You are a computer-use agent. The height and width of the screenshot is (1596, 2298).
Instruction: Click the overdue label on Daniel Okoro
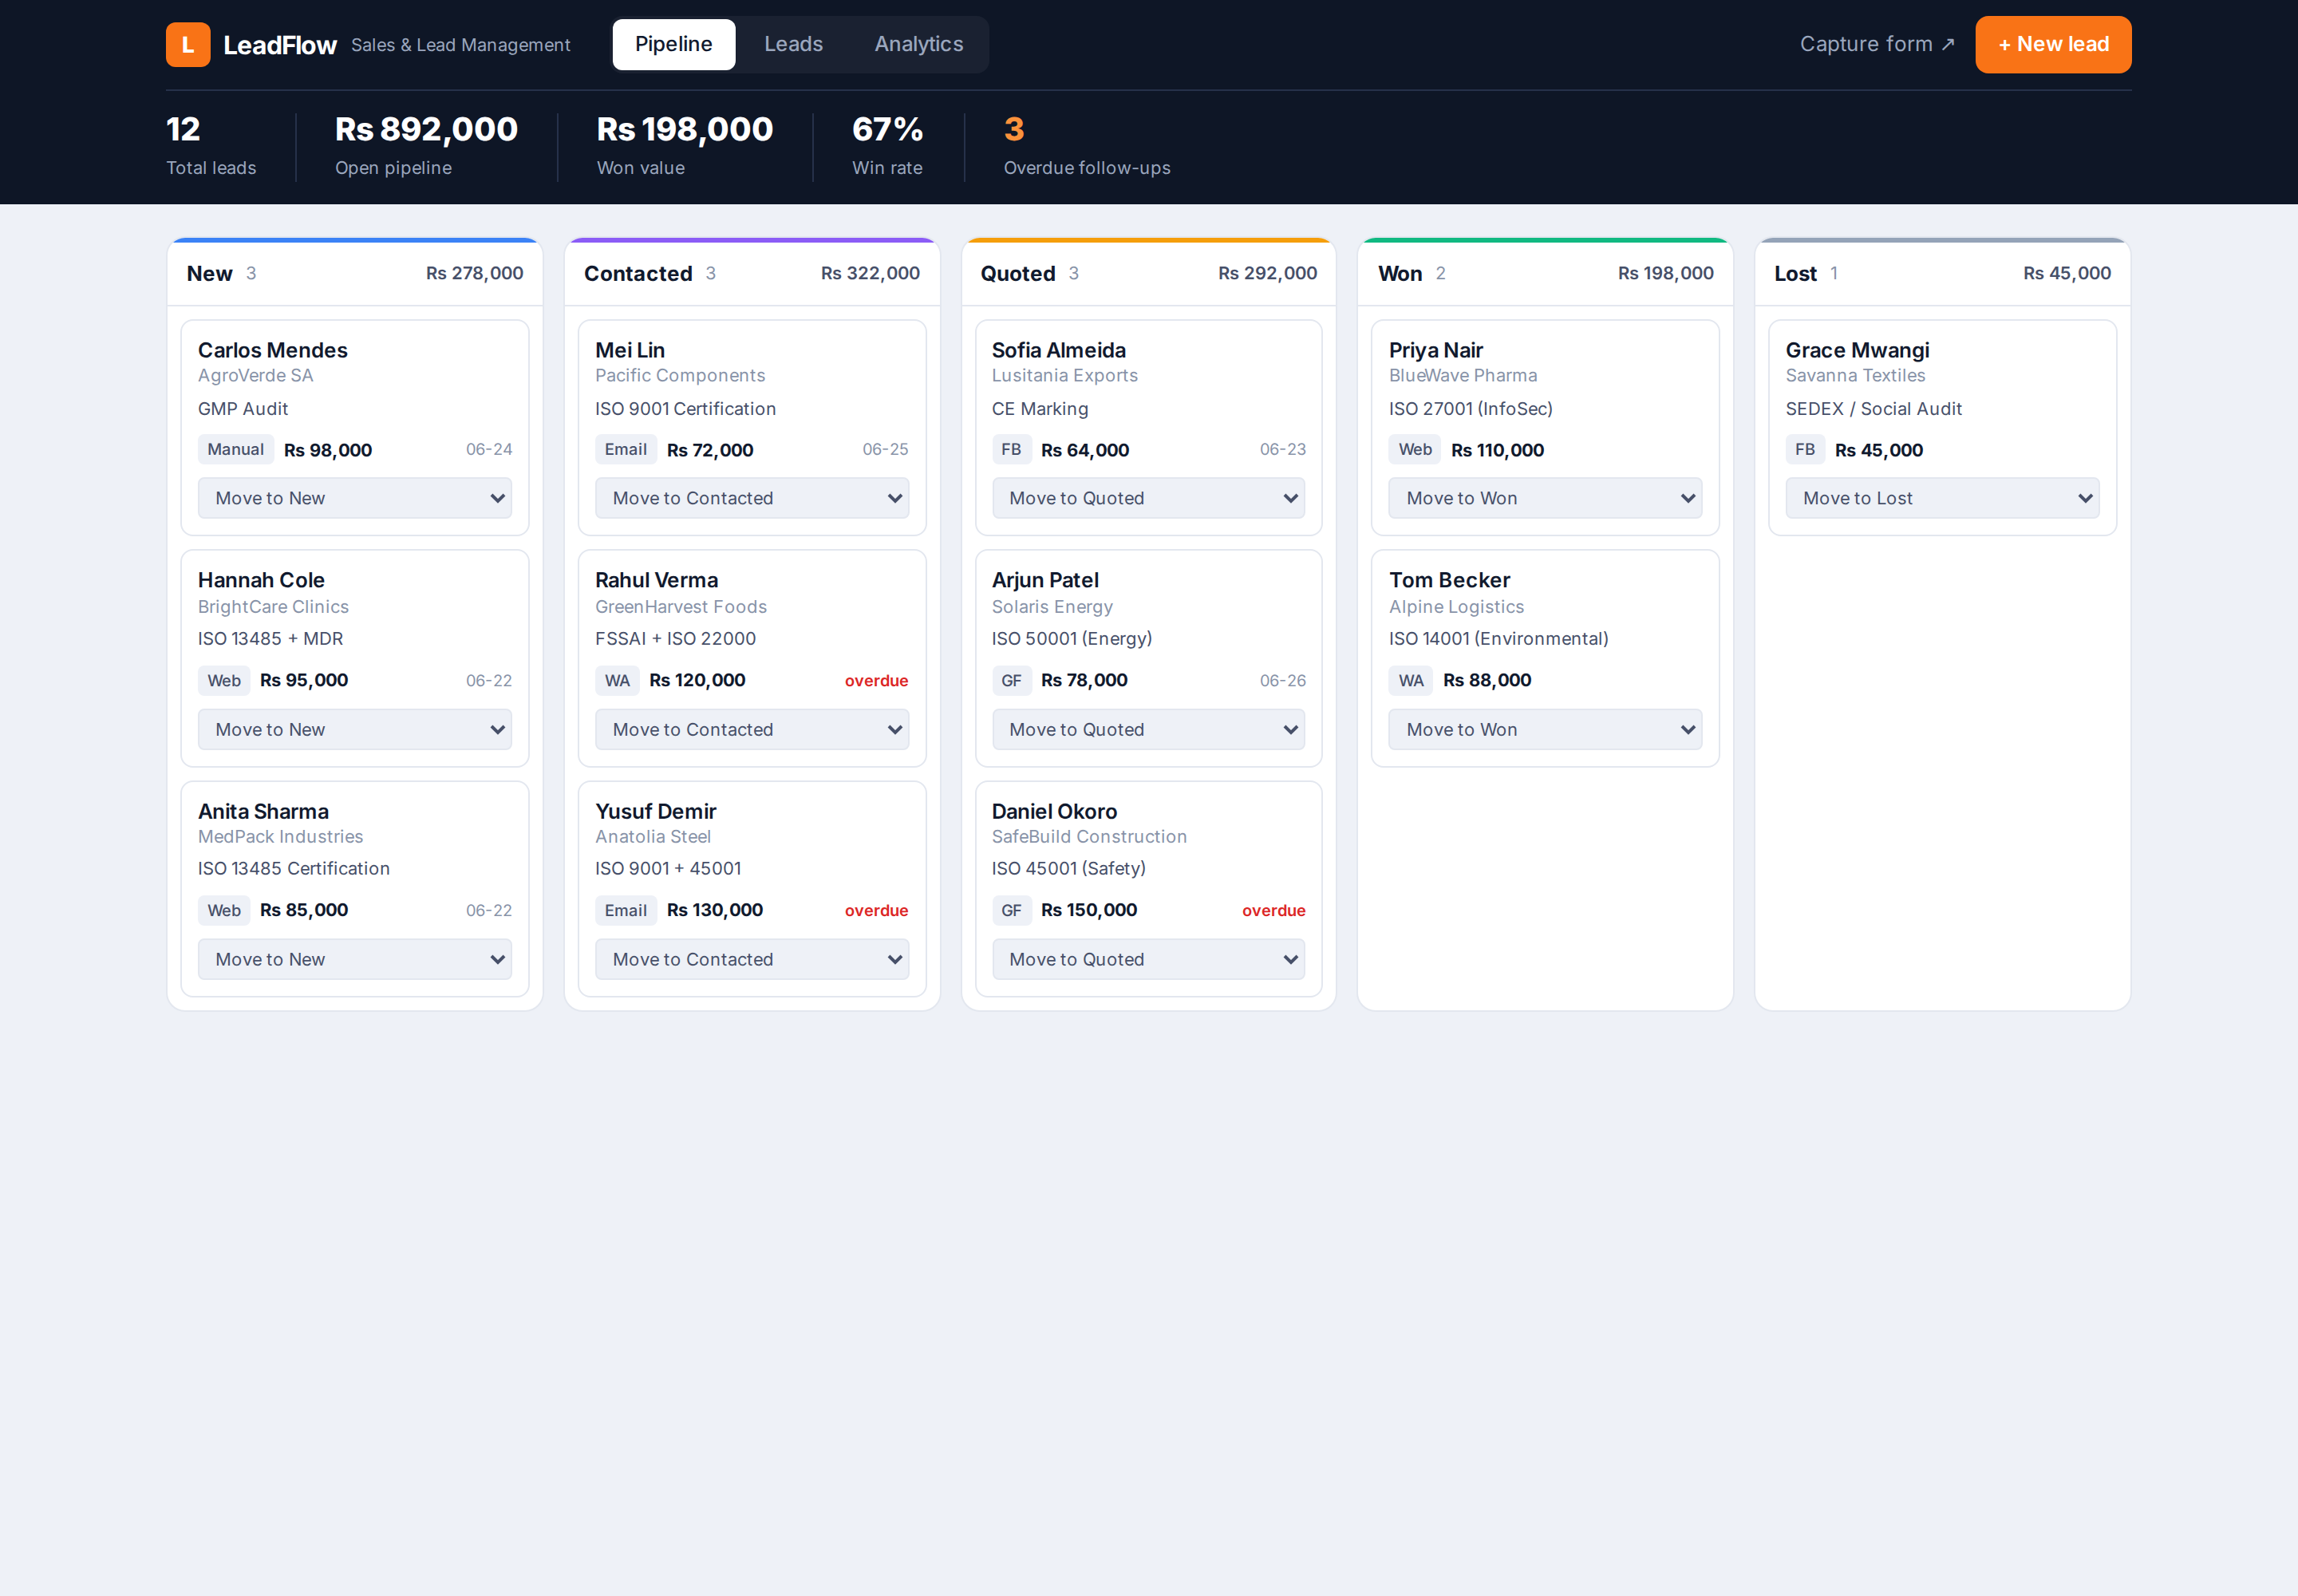coord(1273,910)
